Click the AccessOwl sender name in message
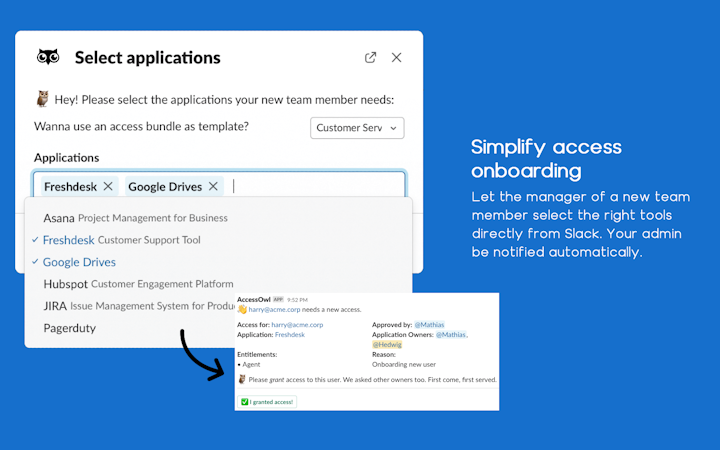 pos(253,299)
